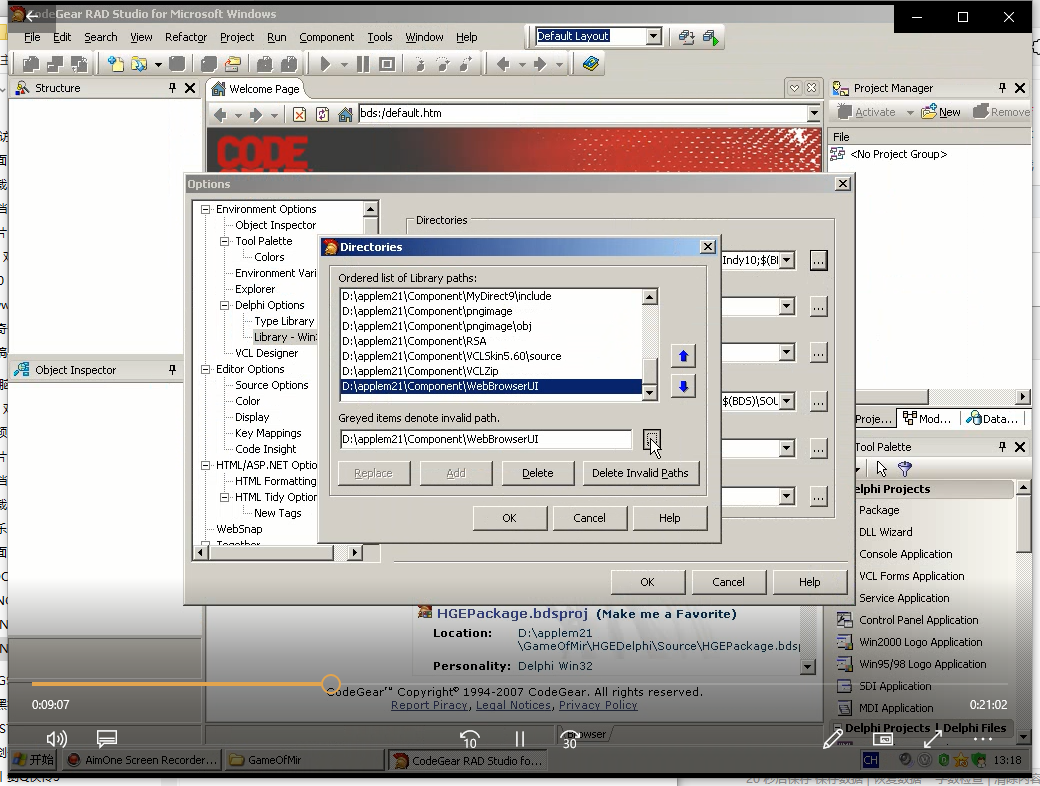1040x786 pixels.
Task: Collapse Editor Options tree node
Action: tap(206, 369)
